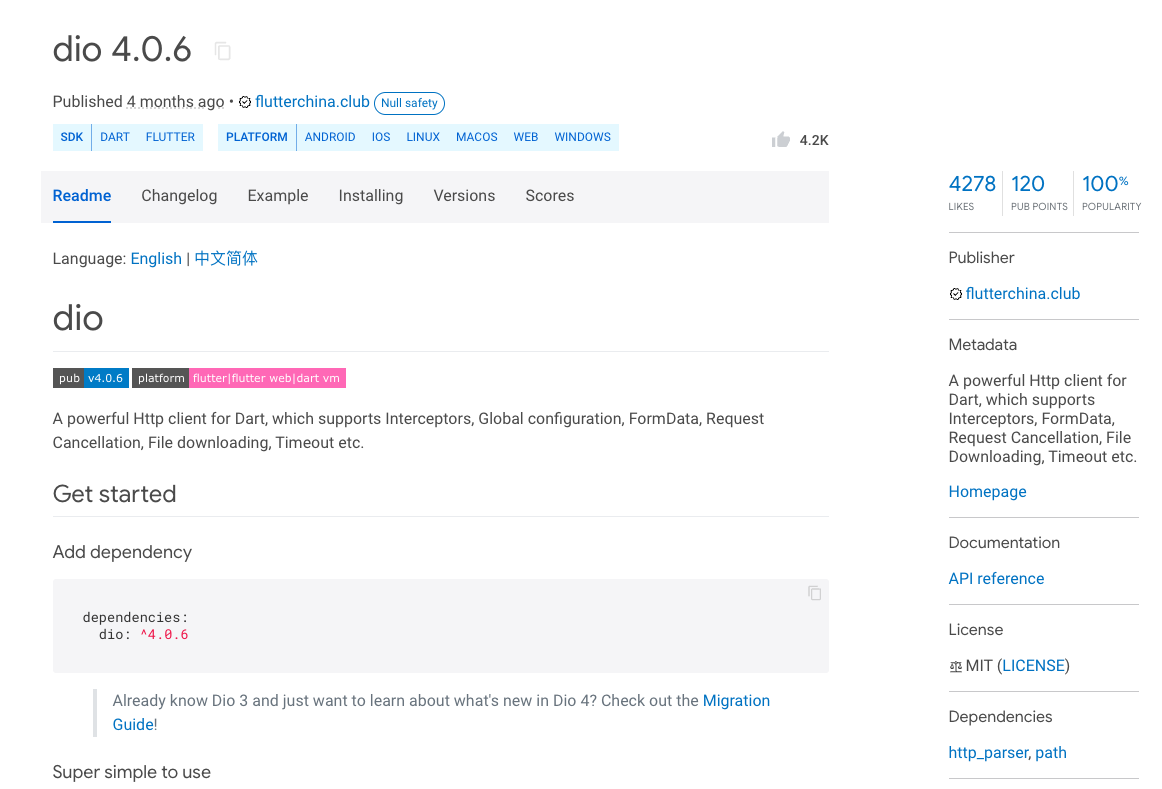This screenshot has width=1162, height=789.
Task: Click the pub v4.0.6 badge
Action: 91,378
